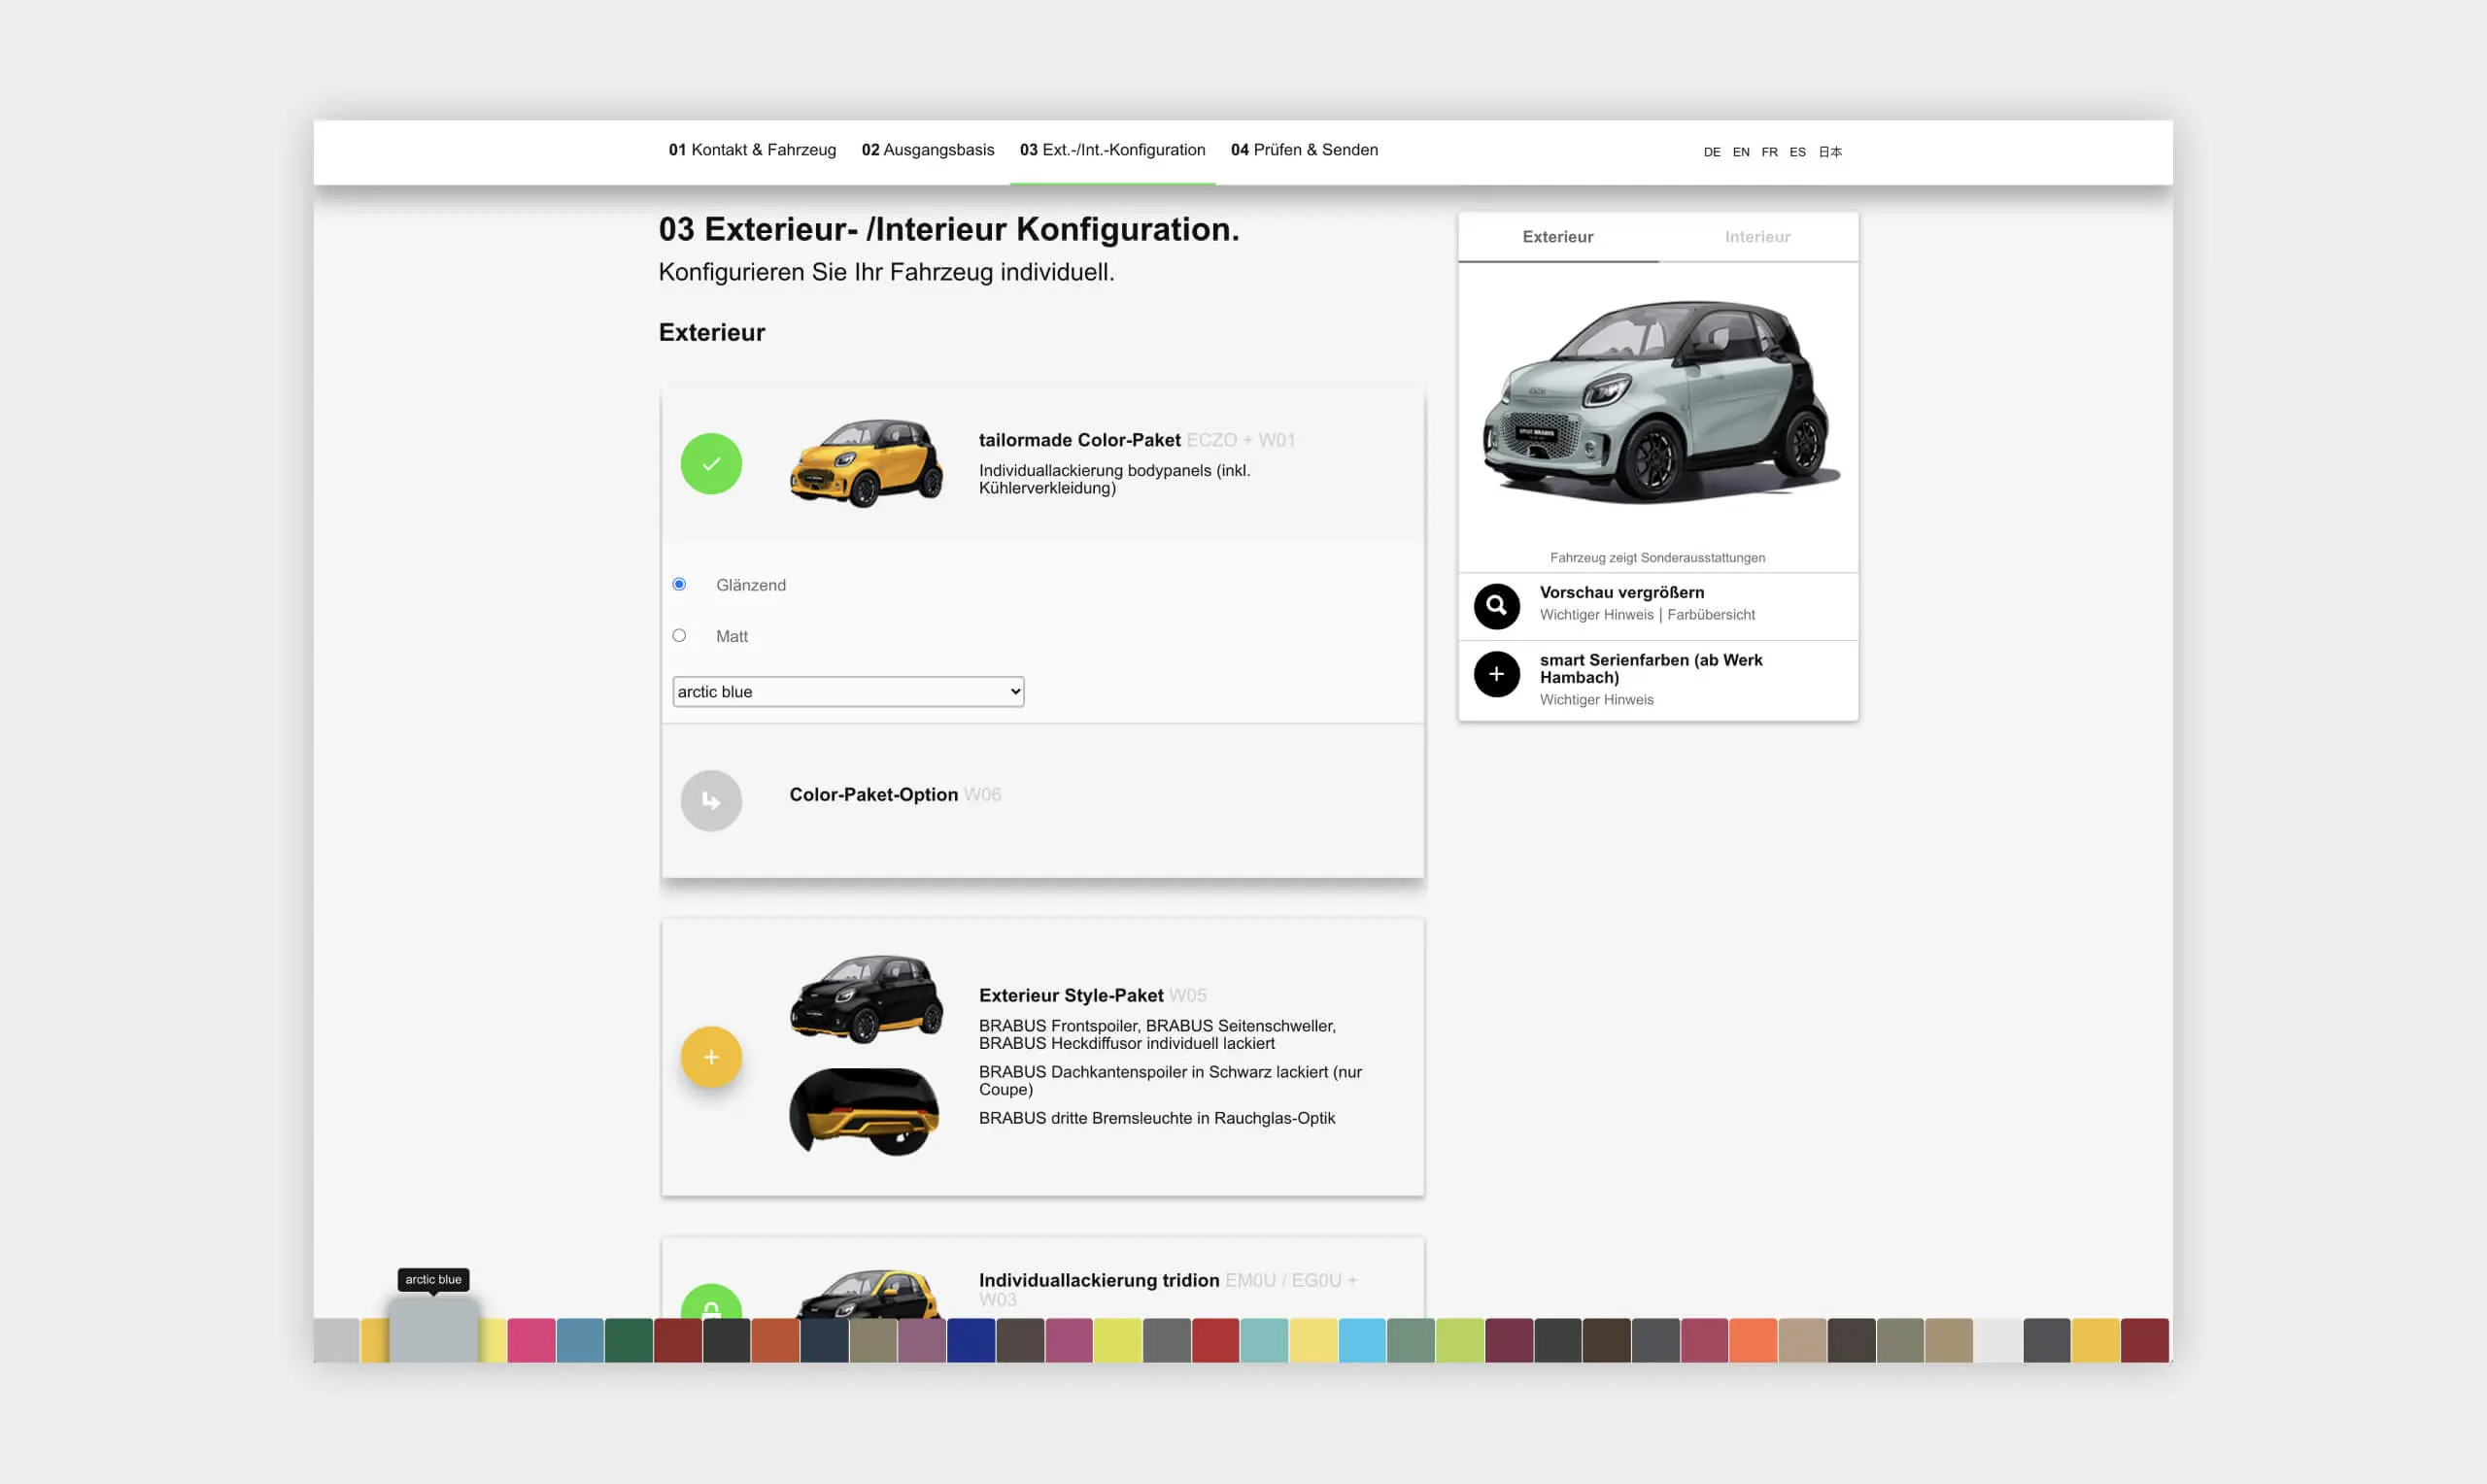
Task: Go to step 01 Kontakt & Fahrzeug
Action: 752,150
